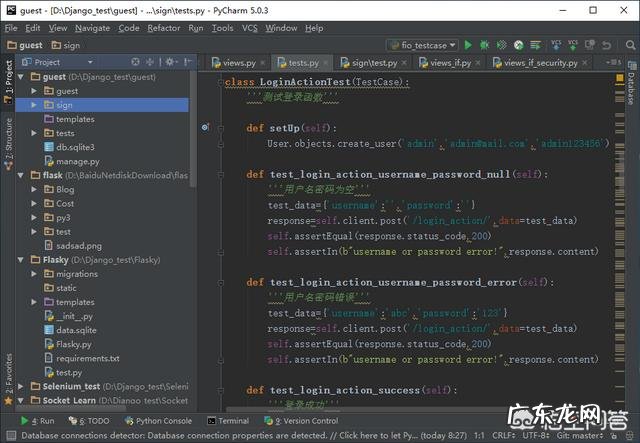640x443 pixels.
Task: Open the Terminal panel
Action: tap(228, 421)
